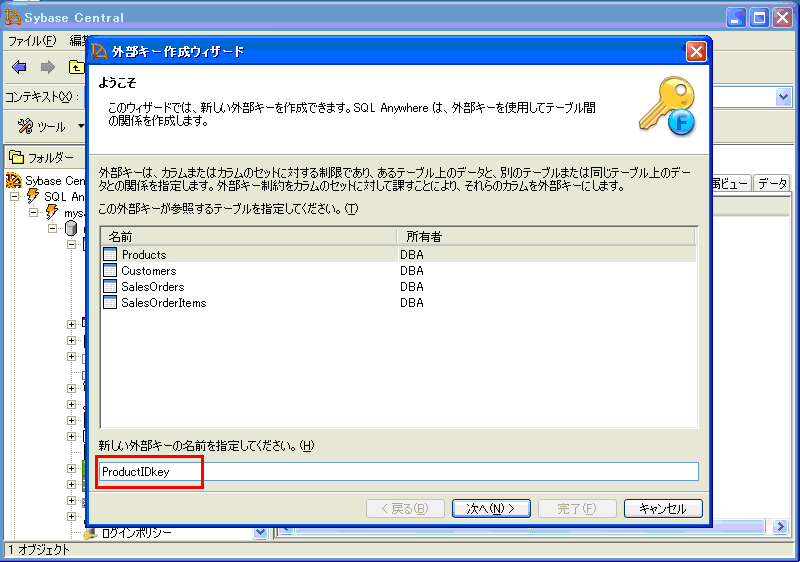
Task: Collapse the SQL Anywhere tree node
Action: click(x=15, y=197)
